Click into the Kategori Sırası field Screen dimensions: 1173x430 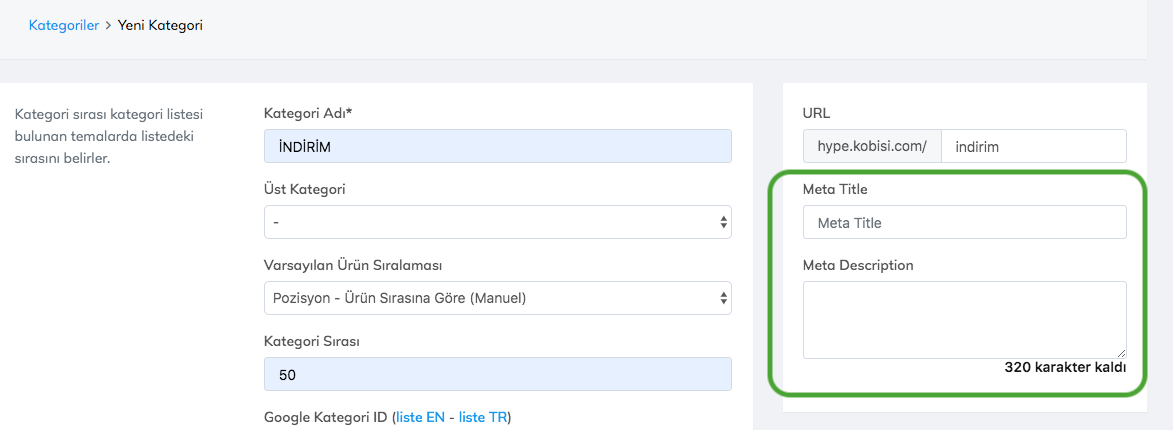[497, 374]
